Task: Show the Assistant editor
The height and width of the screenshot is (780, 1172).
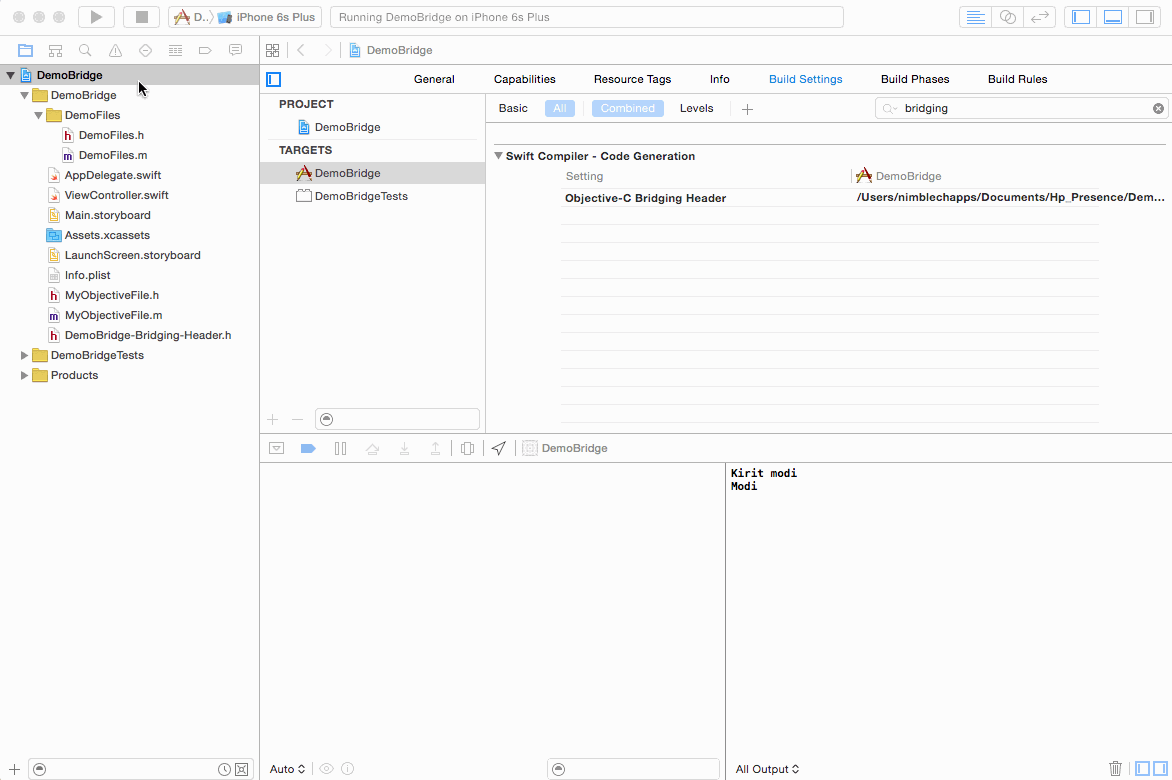Action: (x=1008, y=17)
